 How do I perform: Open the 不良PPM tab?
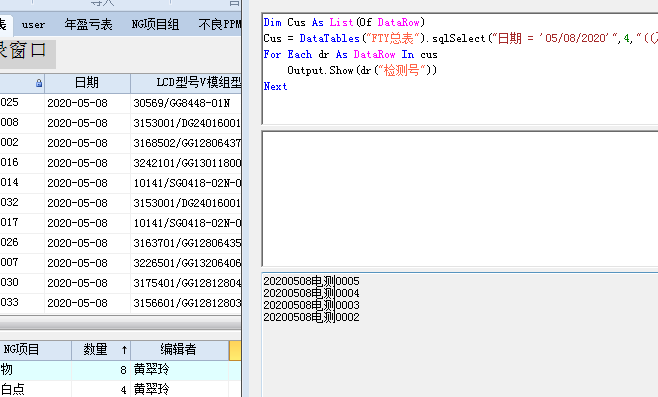219,25
